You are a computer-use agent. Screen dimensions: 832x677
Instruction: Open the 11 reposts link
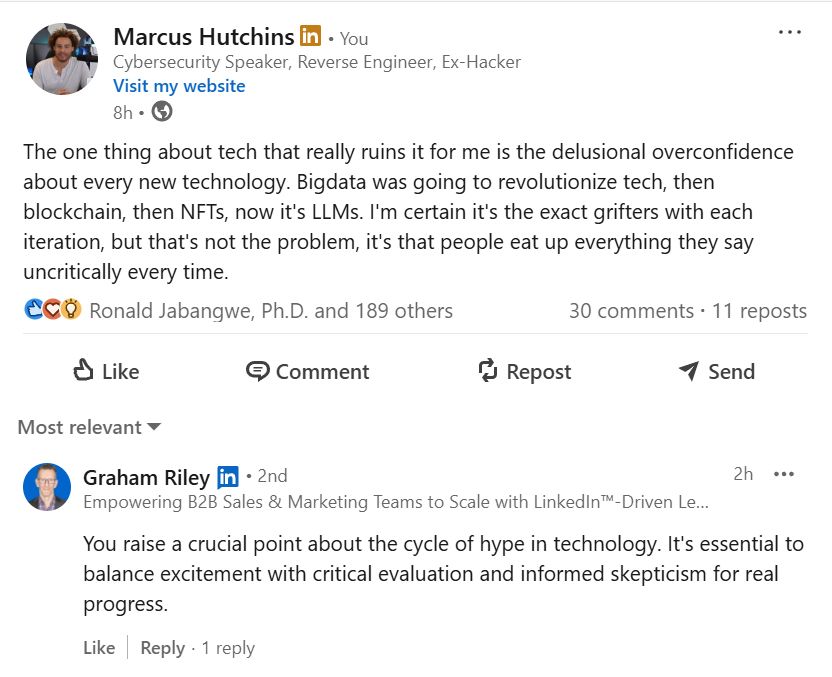point(759,311)
